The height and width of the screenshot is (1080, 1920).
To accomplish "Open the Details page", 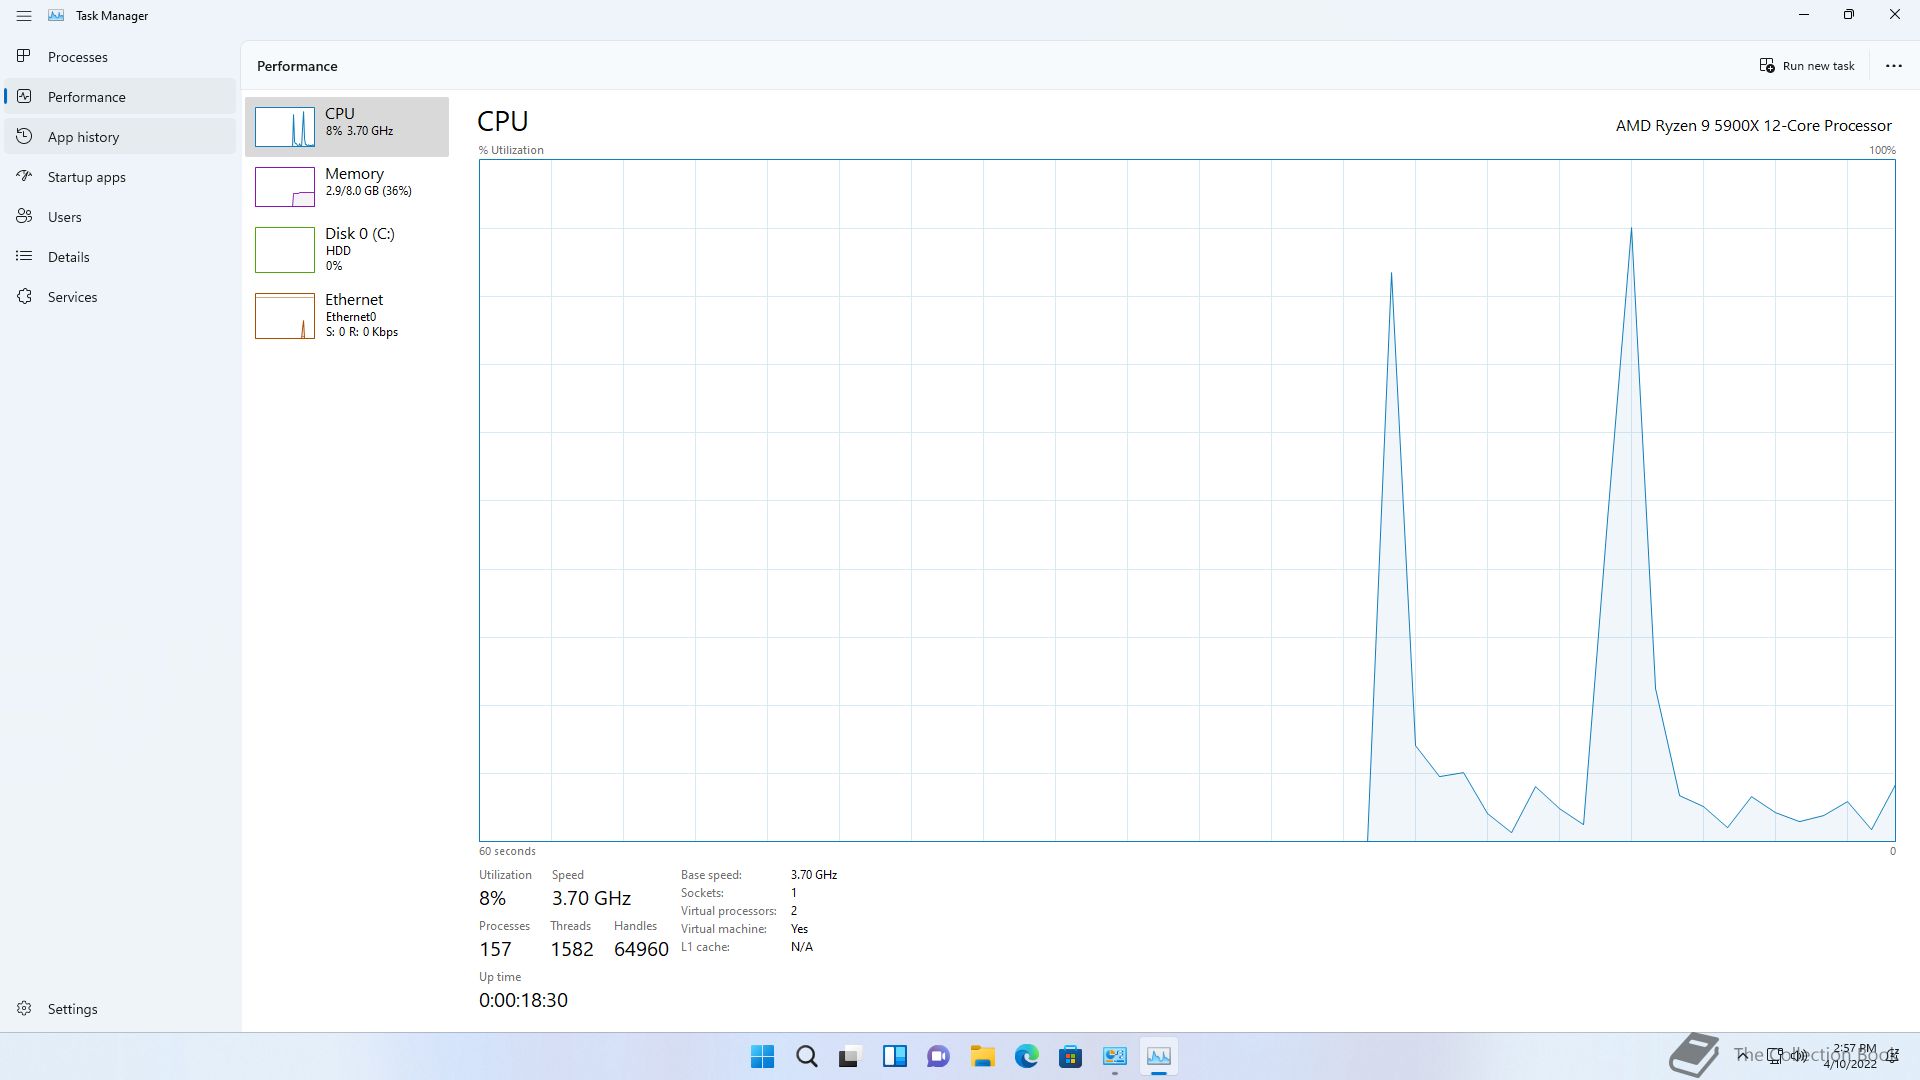I will (120, 257).
